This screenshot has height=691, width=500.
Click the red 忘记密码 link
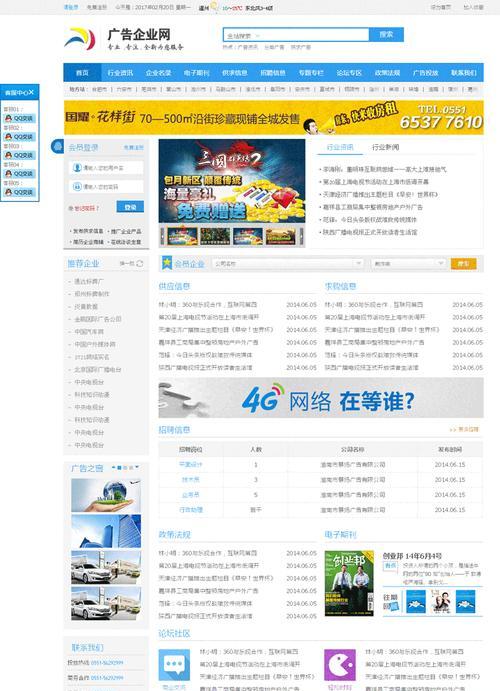[x=86, y=208]
